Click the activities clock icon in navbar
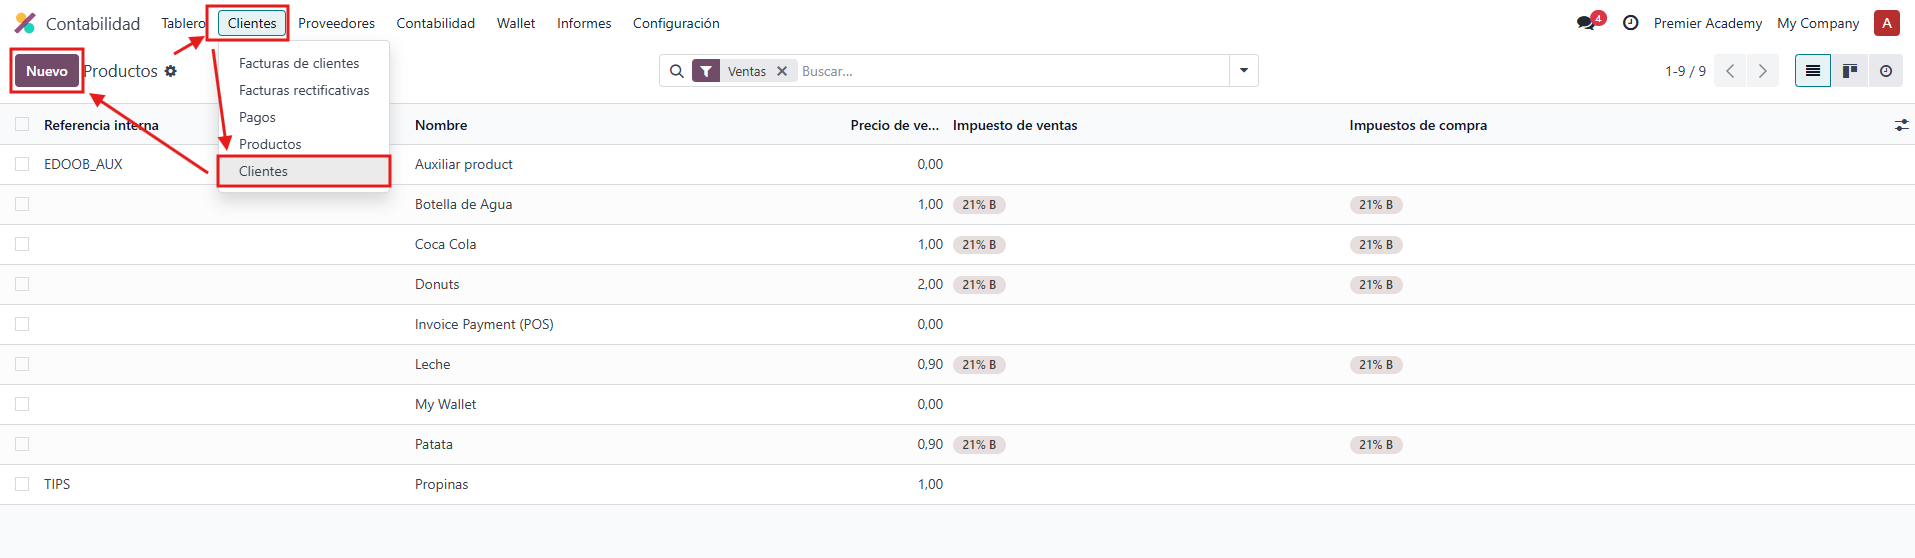The width and height of the screenshot is (1915, 558). click(1630, 23)
